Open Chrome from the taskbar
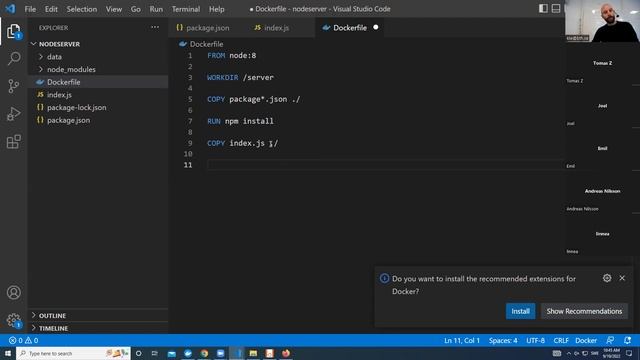Viewport: 640px width, 360px height. [x=204, y=353]
